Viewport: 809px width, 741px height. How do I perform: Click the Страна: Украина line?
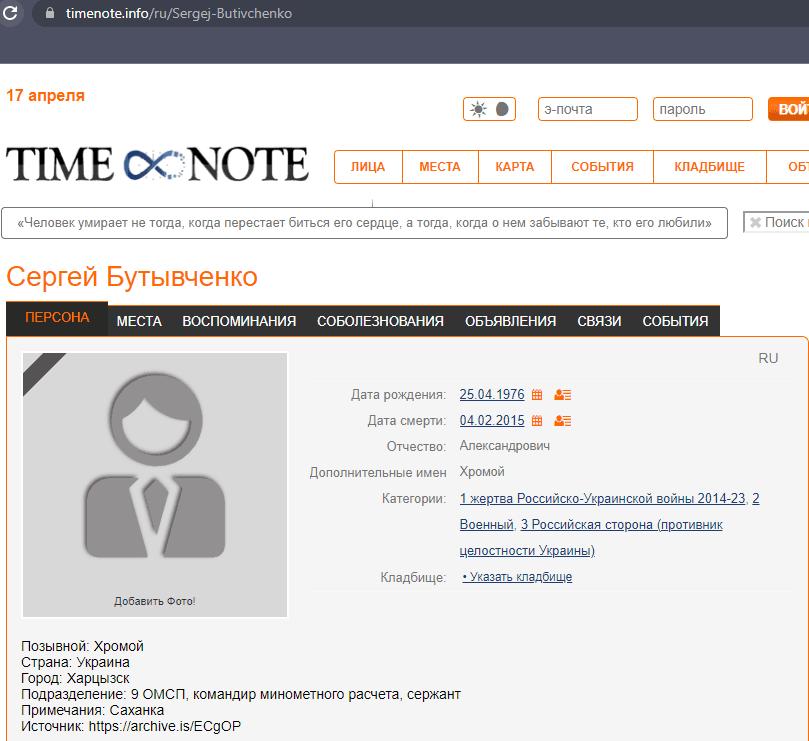click(75, 662)
